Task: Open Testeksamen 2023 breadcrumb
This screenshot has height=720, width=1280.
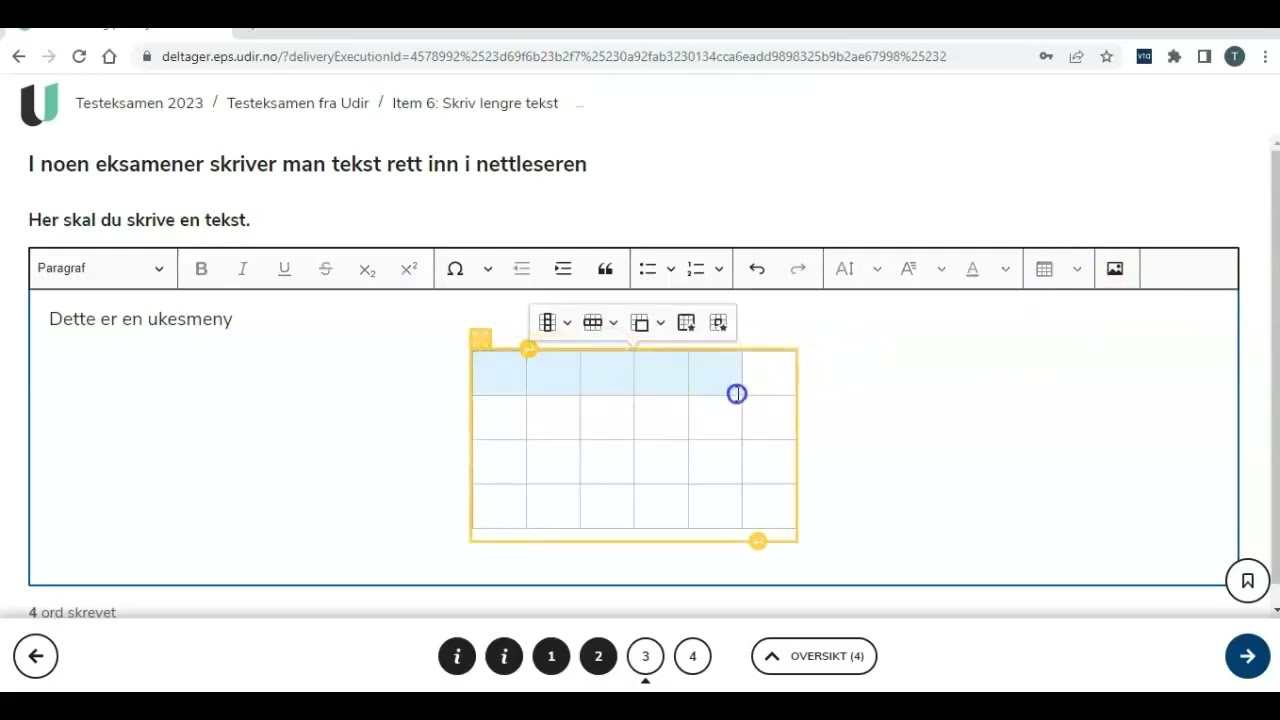Action: (139, 103)
